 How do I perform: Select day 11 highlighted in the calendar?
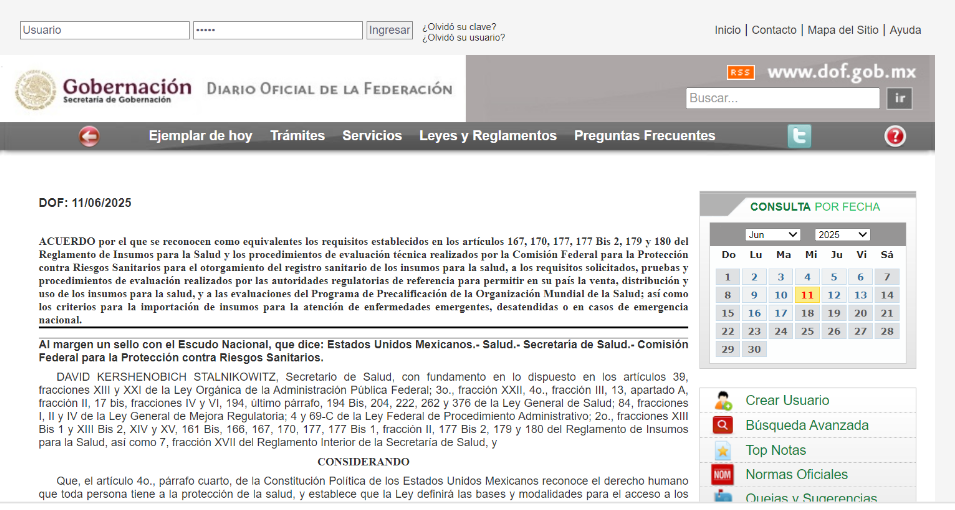[x=807, y=295]
